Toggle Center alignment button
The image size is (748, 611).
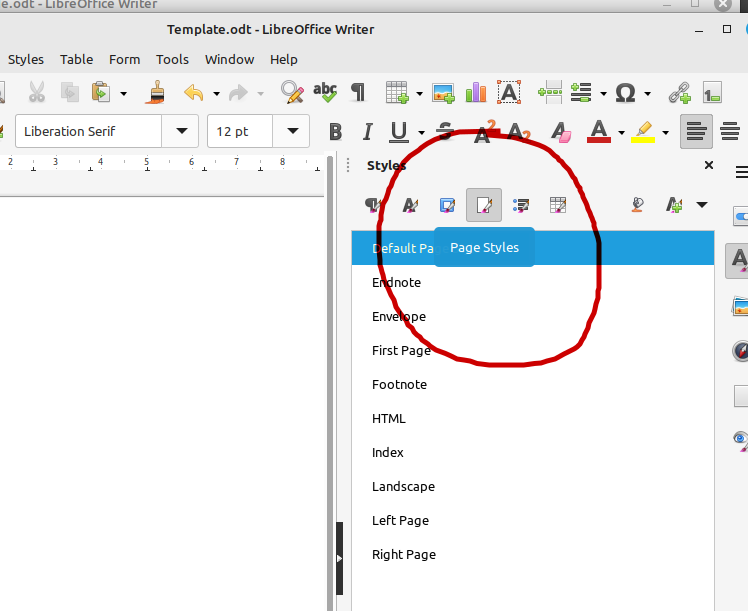click(x=730, y=131)
